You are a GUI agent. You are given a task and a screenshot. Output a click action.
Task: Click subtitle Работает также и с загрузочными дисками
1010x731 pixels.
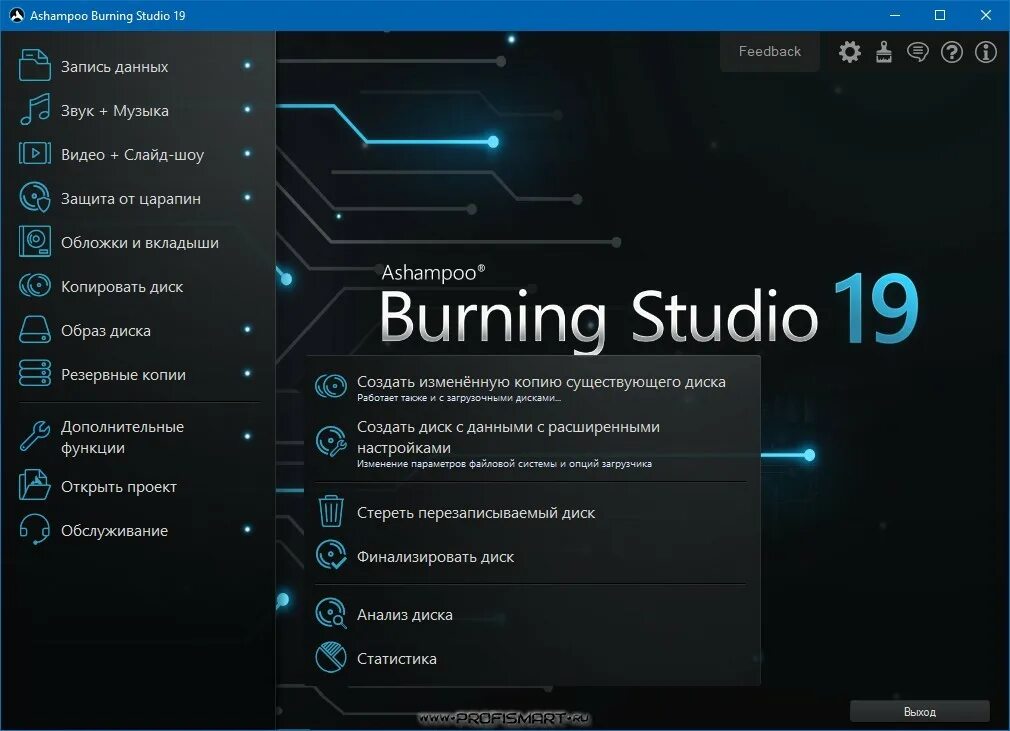(459, 398)
